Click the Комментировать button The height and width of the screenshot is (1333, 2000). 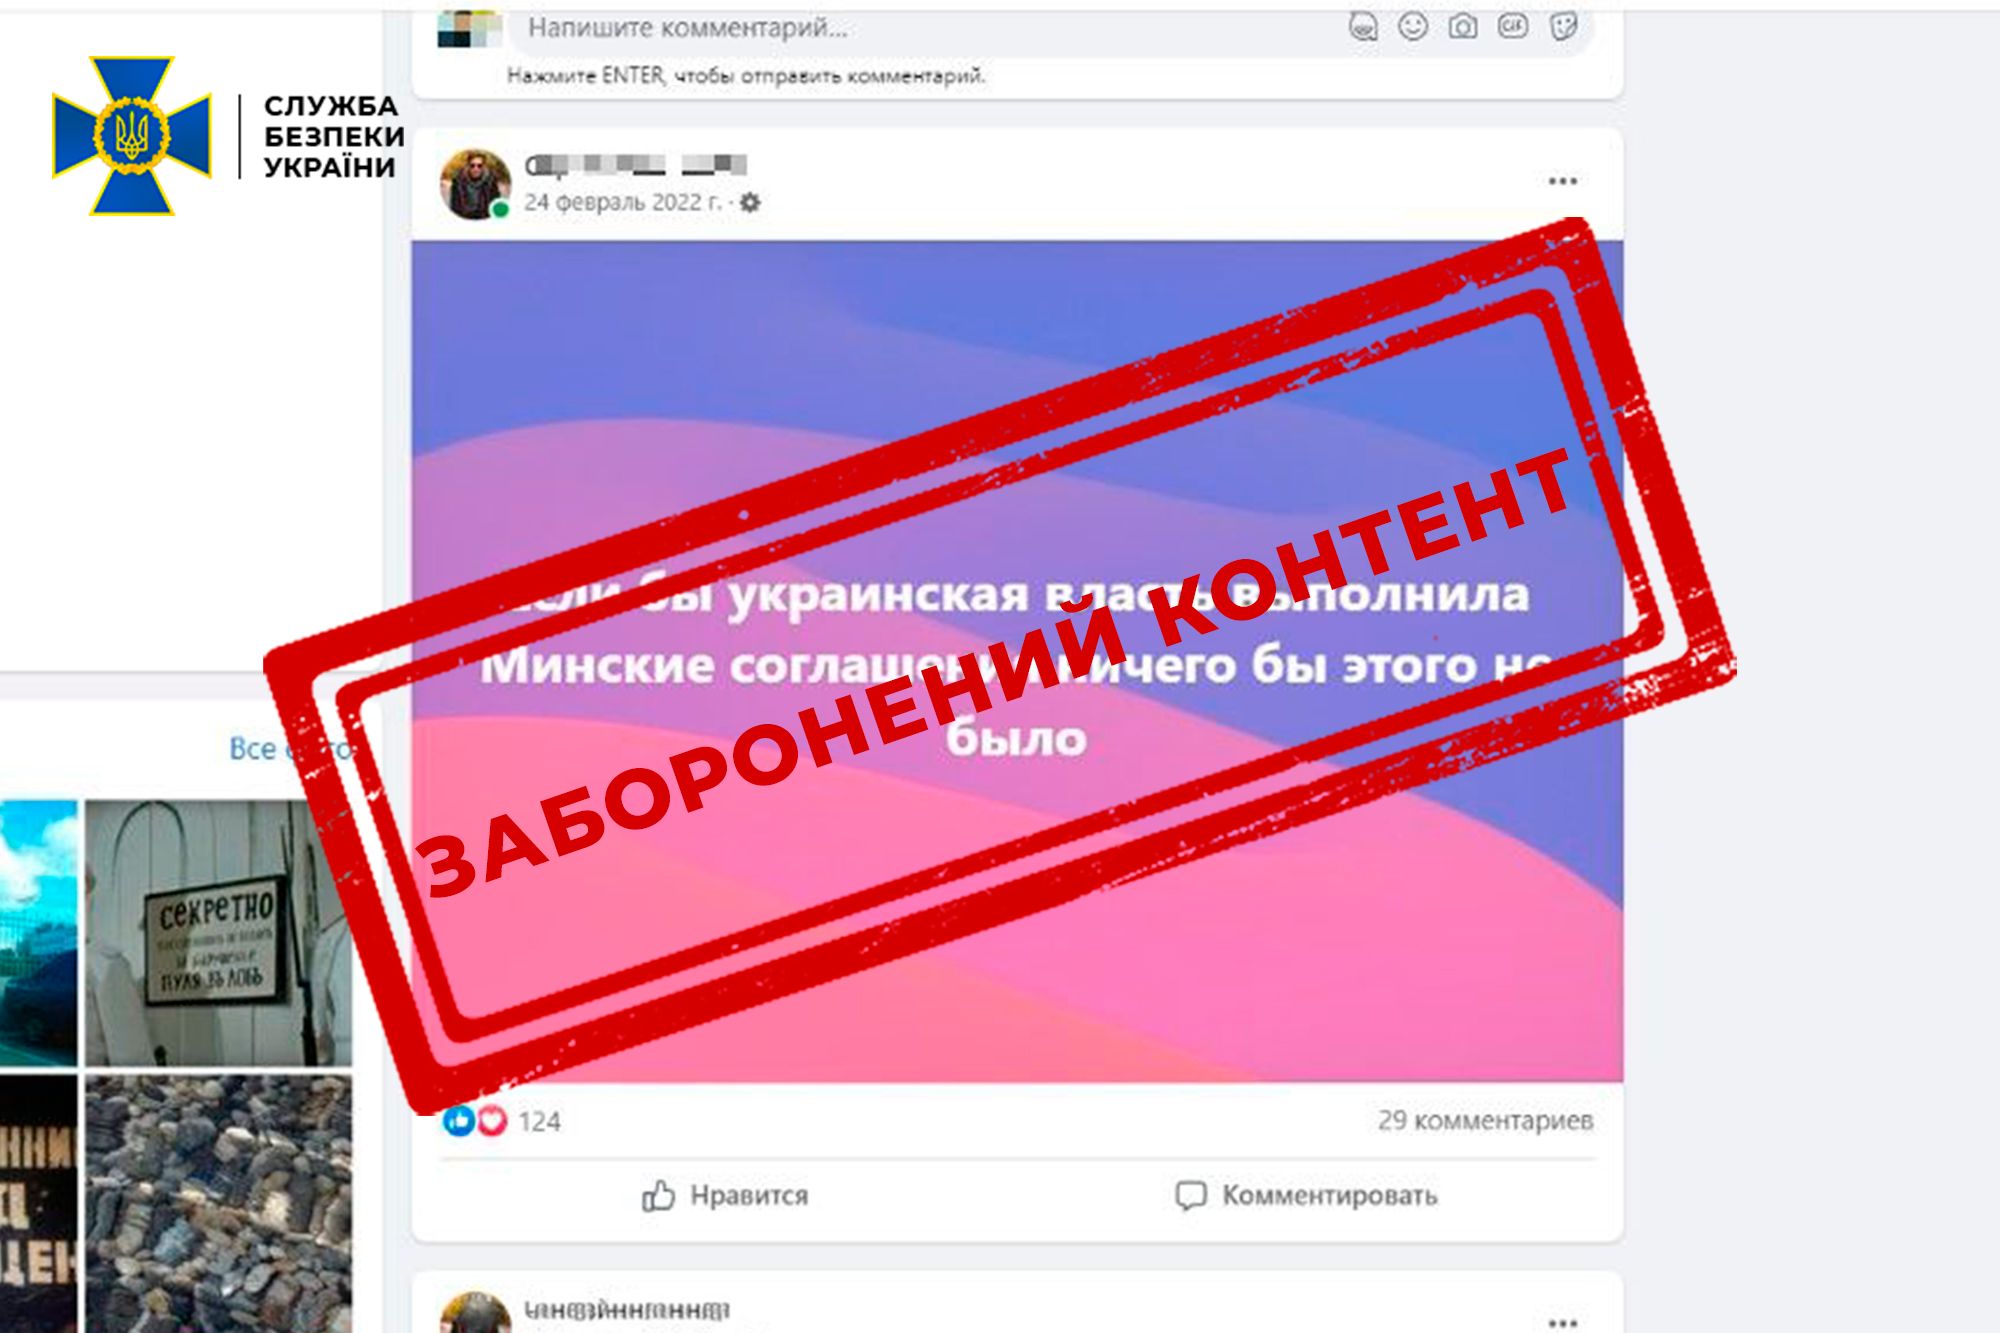[1306, 1195]
